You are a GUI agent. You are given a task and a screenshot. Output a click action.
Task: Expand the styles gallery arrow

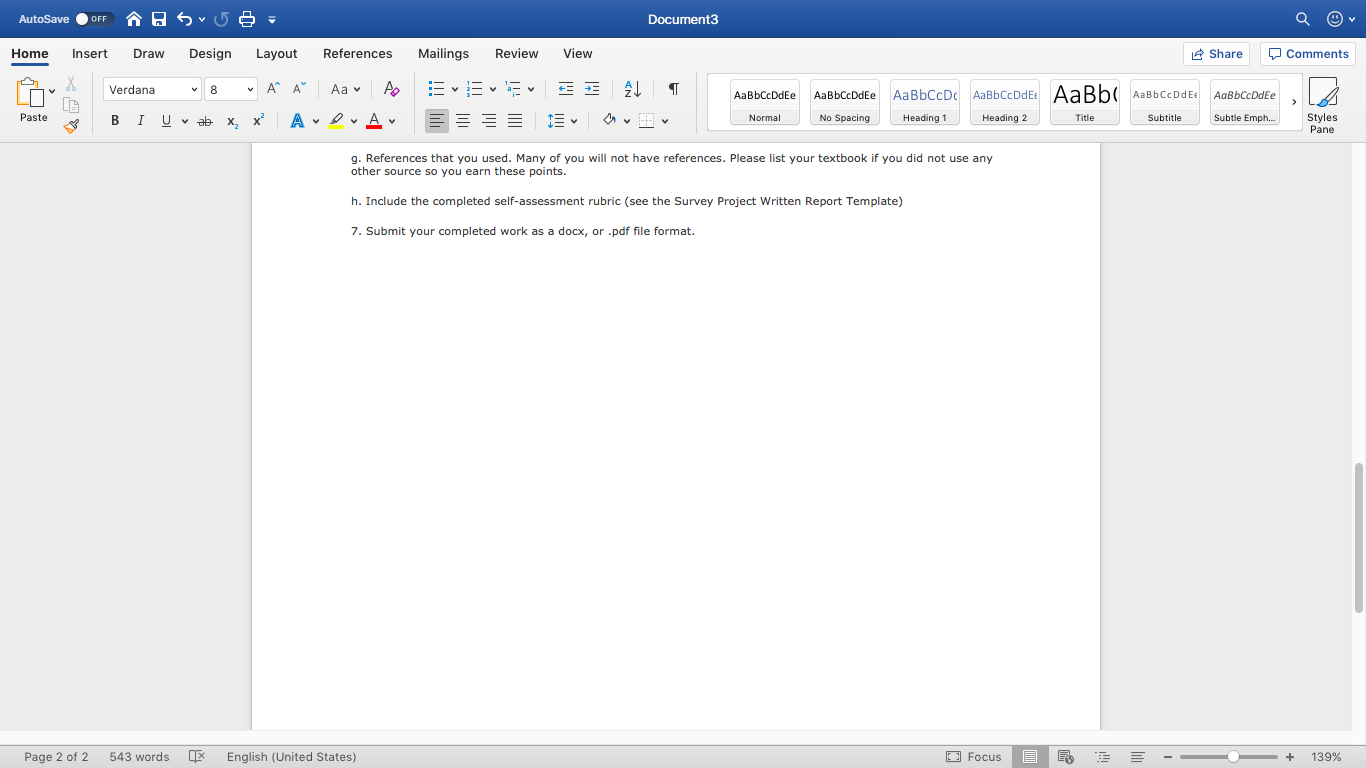pyautogui.click(x=1294, y=102)
